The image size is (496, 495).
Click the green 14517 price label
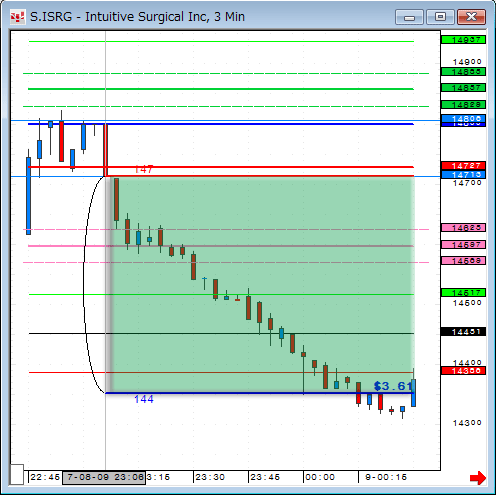(x=463, y=293)
